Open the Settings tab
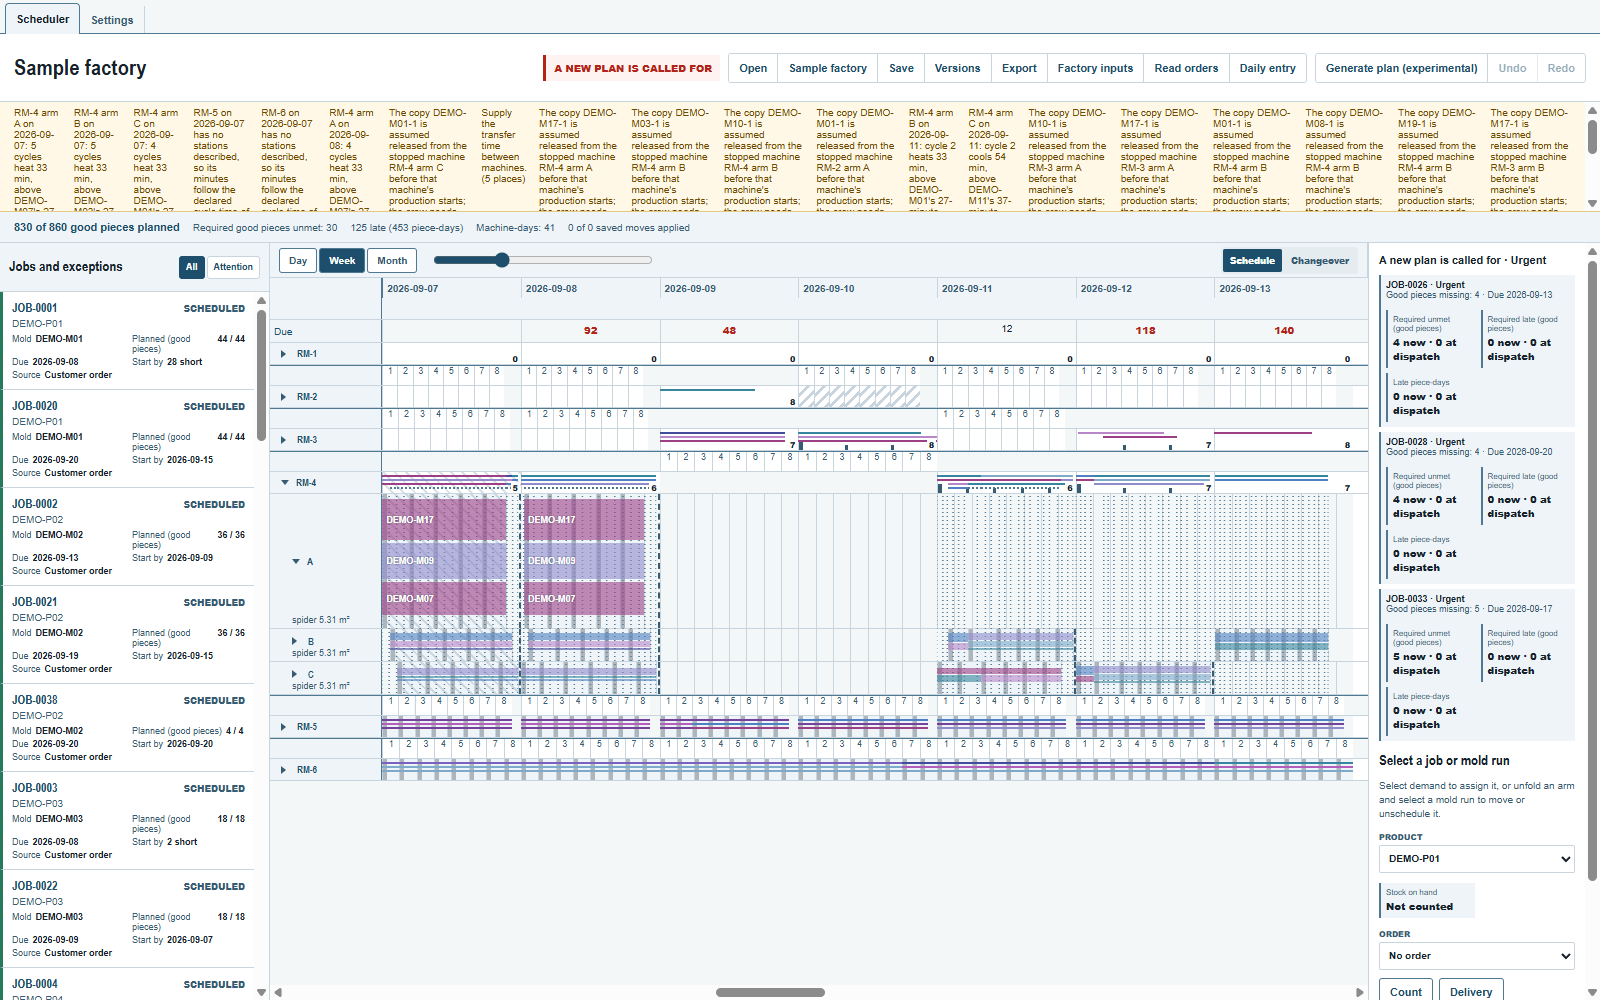Viewport: 1600px width, 1000px height. (112, 20)
